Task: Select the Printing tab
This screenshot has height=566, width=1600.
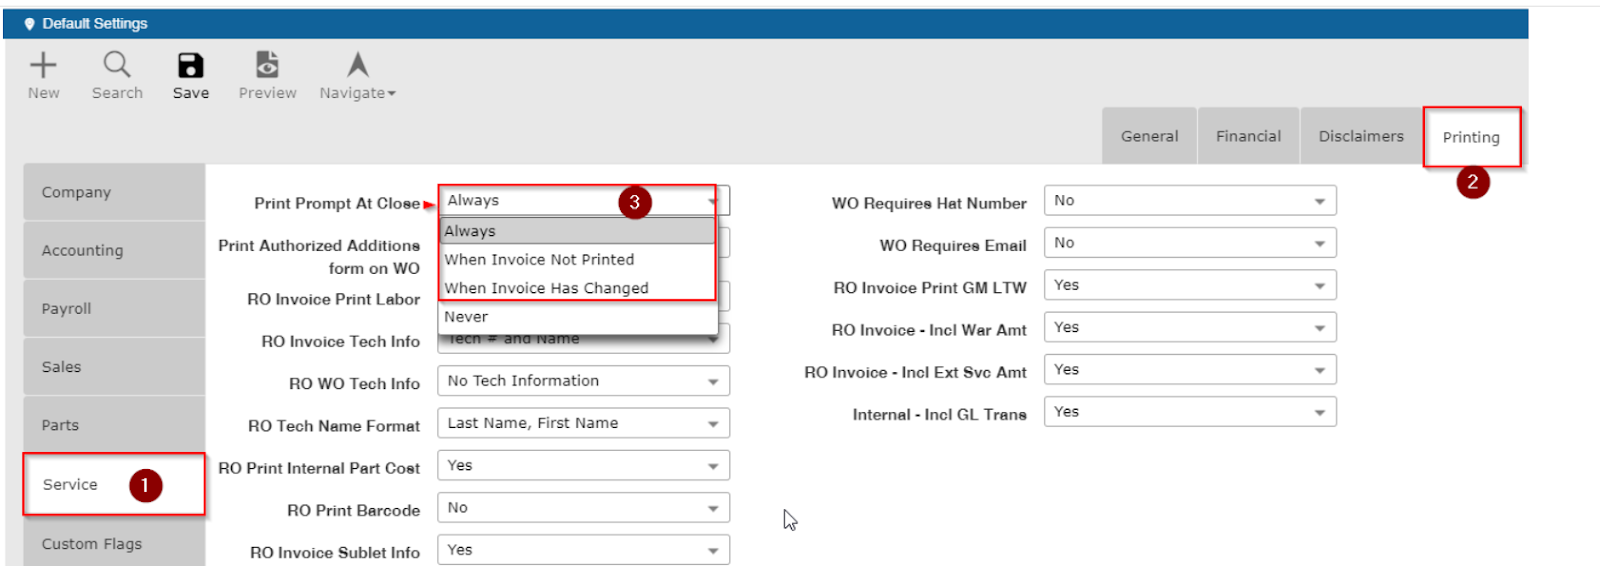Action: [1471, 137]
